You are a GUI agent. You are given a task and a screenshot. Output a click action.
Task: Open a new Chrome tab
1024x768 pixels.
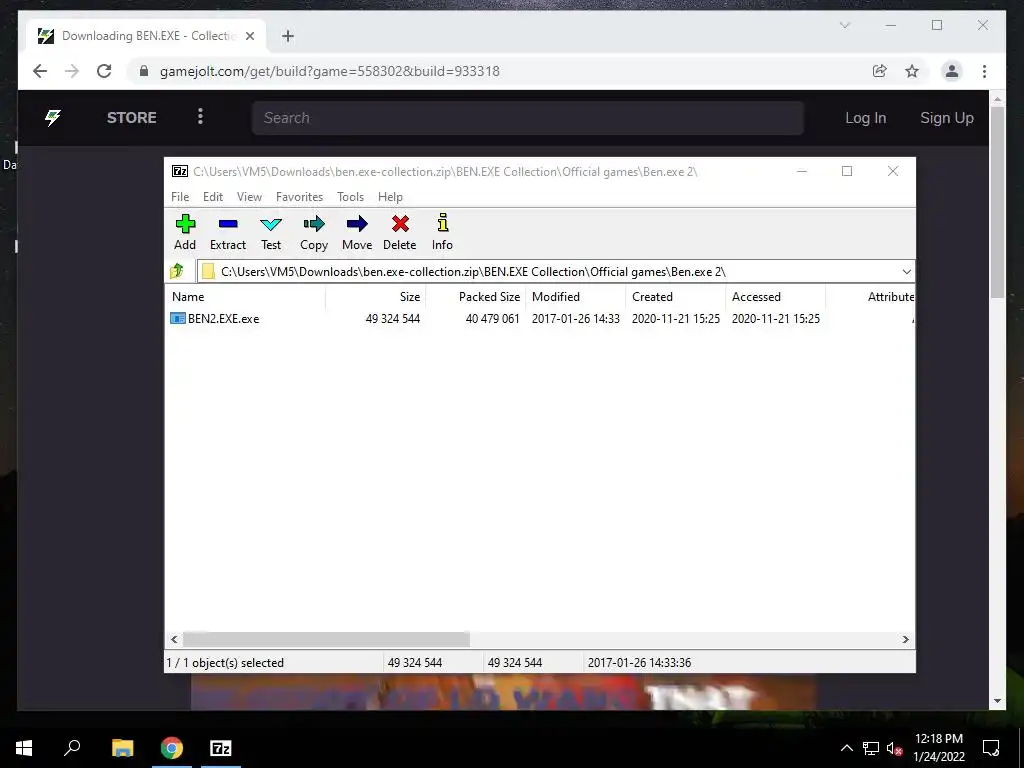(288, 36)
